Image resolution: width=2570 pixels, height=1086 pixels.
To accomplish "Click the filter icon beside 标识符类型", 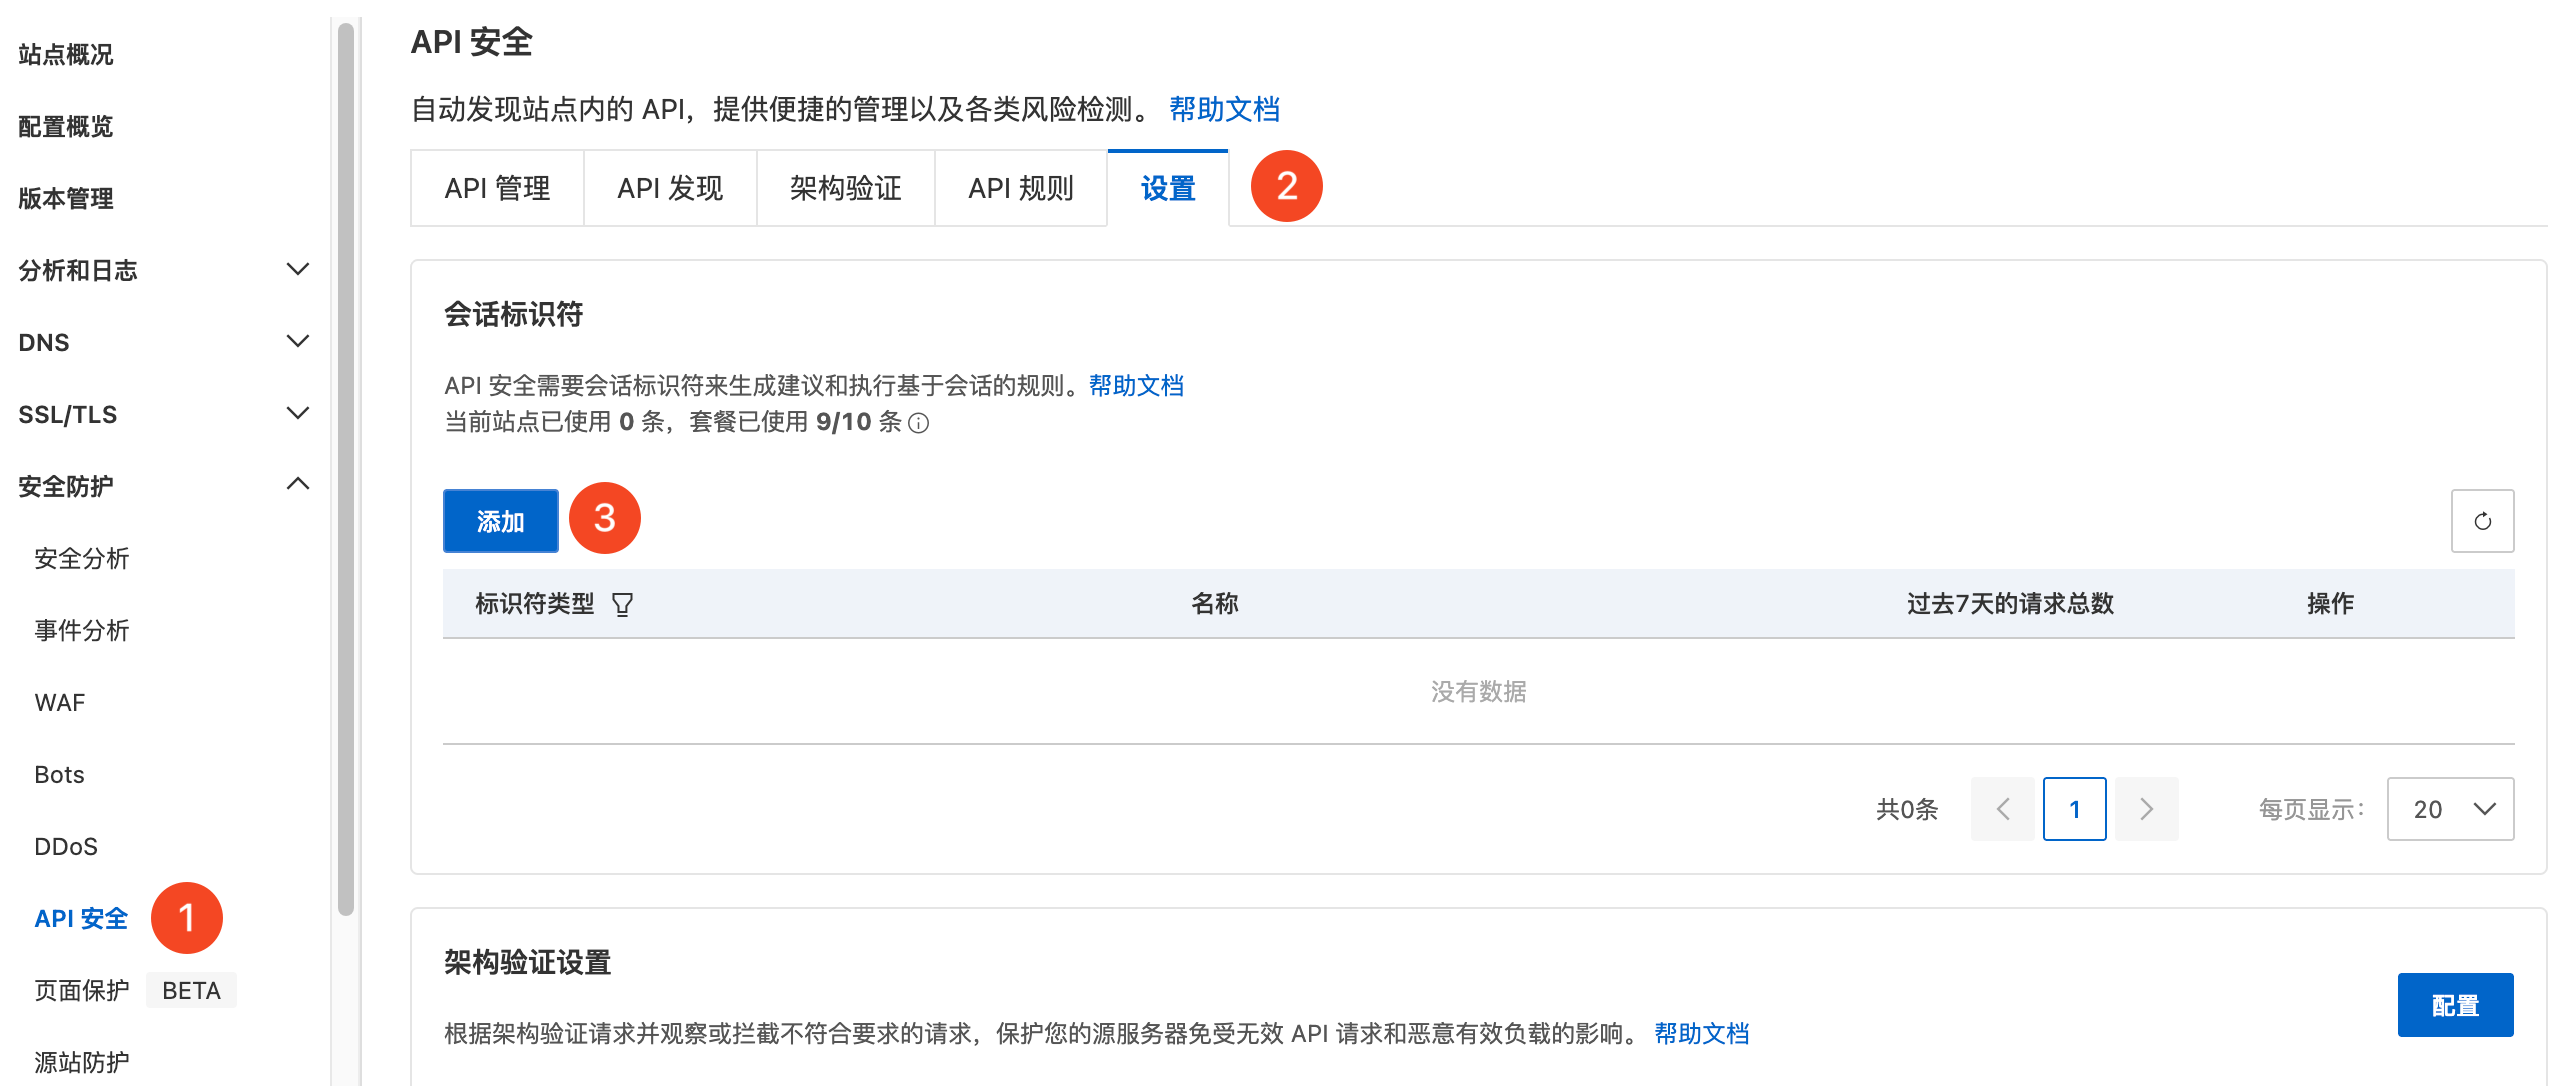I will (x=622, y=604).
